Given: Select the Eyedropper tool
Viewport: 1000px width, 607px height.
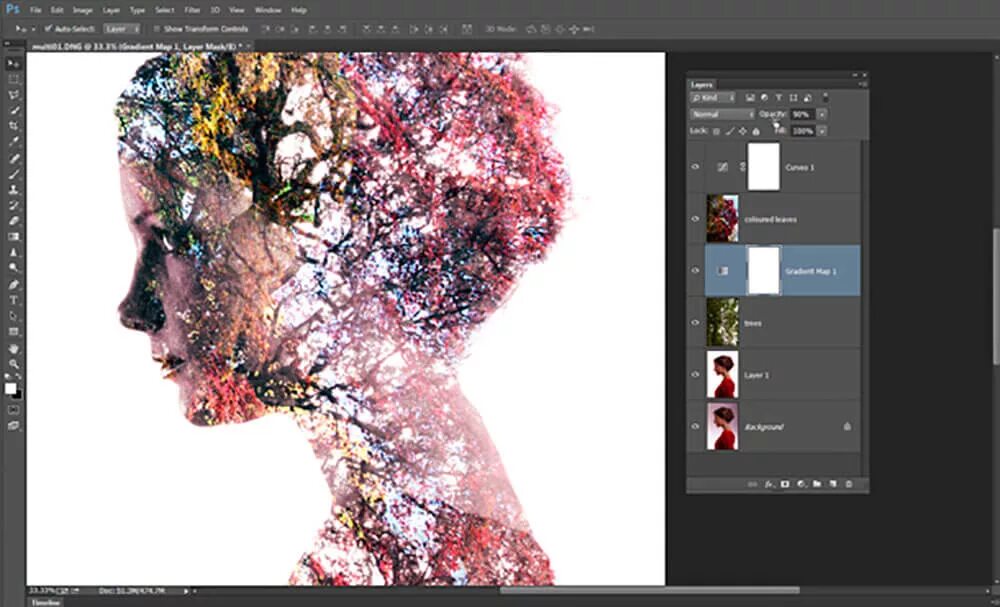Looking at the screenshot, I should click(13, 142).
